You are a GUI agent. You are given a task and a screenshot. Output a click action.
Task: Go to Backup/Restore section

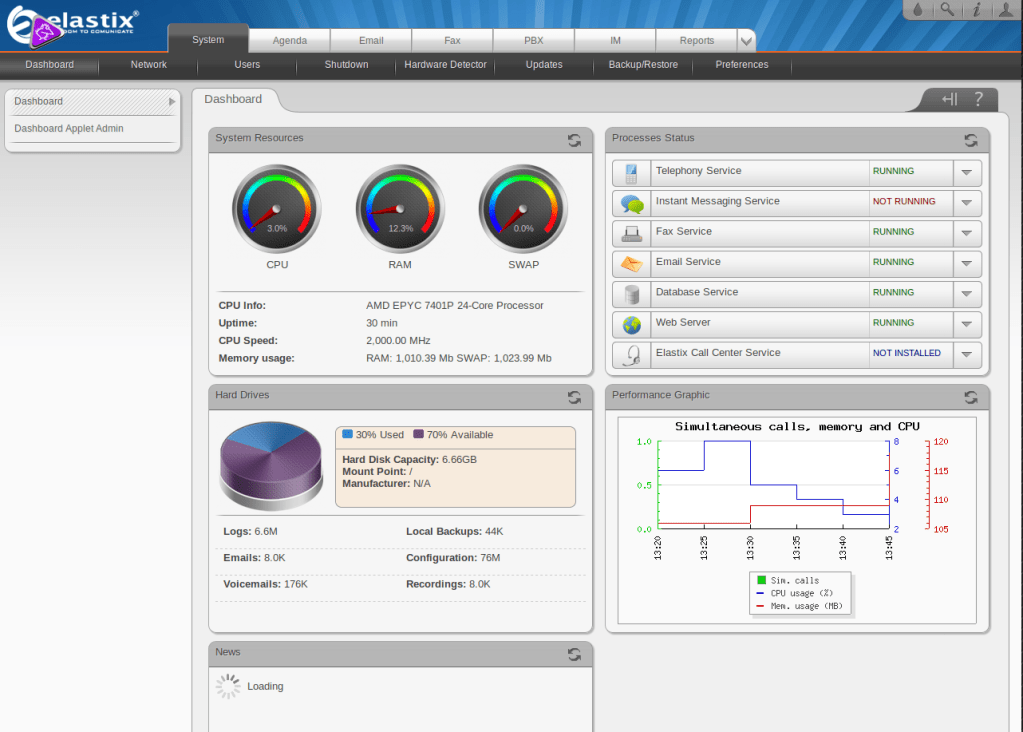click(643, 65)
